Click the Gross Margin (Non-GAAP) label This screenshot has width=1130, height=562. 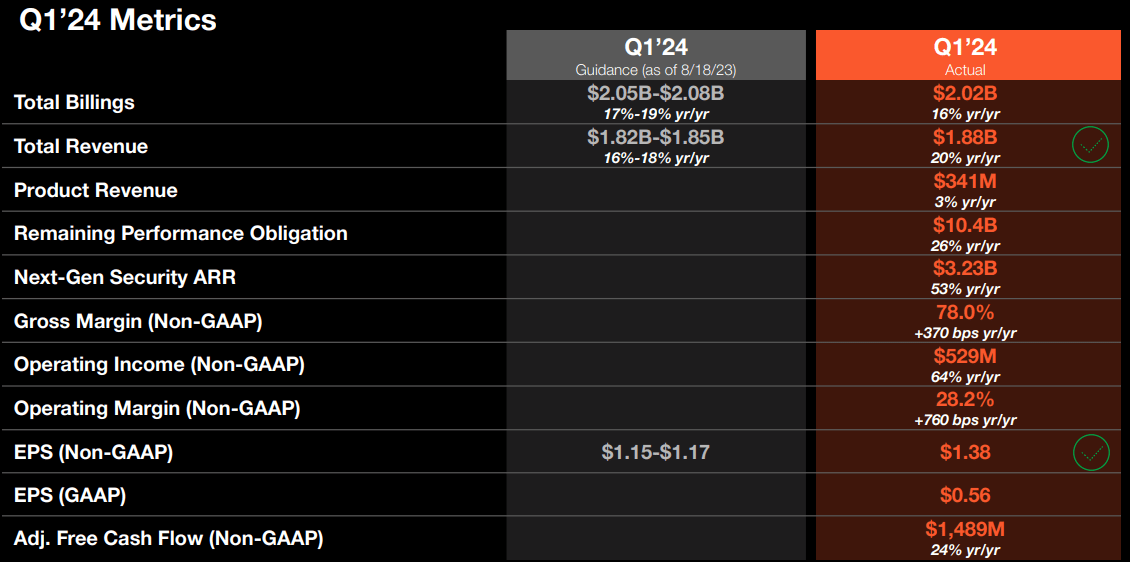click(138, 321)
